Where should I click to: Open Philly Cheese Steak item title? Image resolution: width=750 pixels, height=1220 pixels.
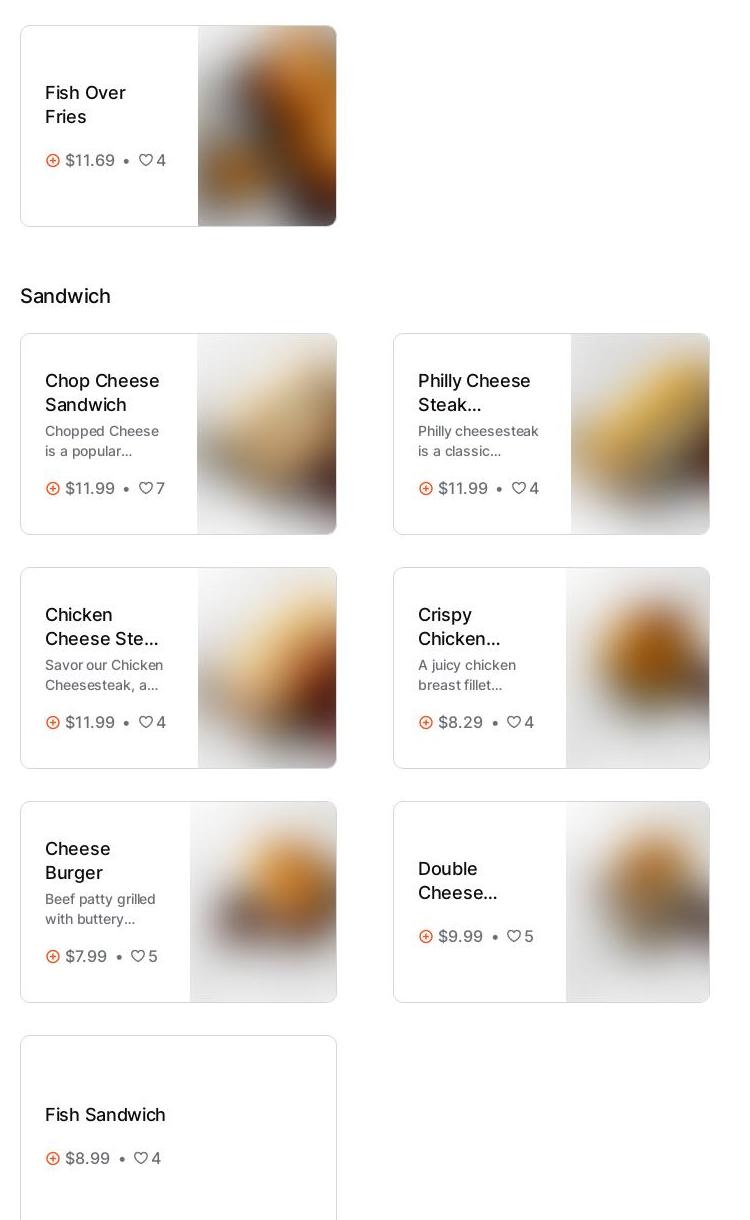pyautogui.click(x=474, y=392)
